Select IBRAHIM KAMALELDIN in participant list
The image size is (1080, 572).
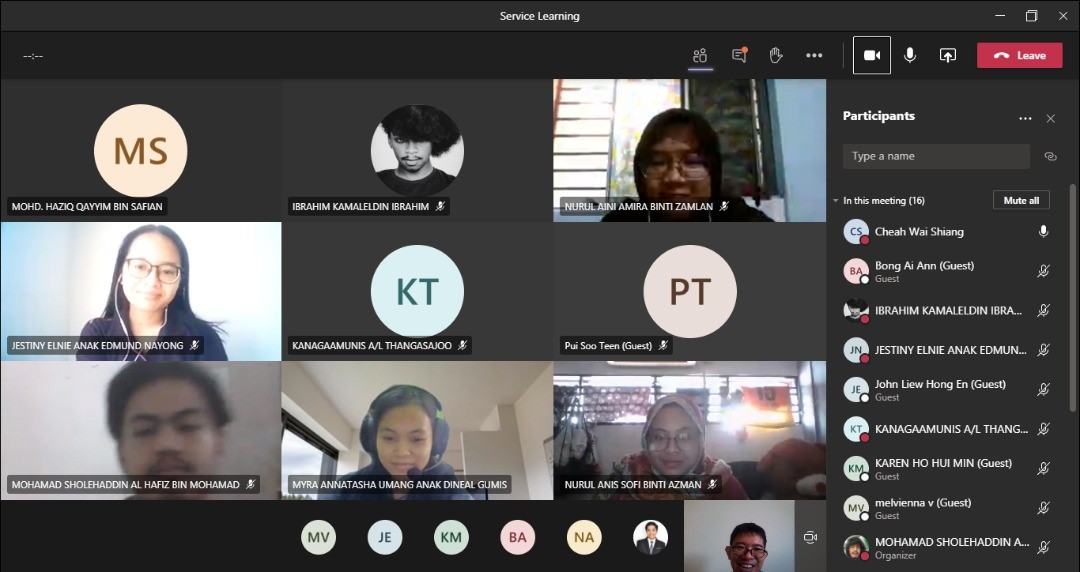point(948,311)
